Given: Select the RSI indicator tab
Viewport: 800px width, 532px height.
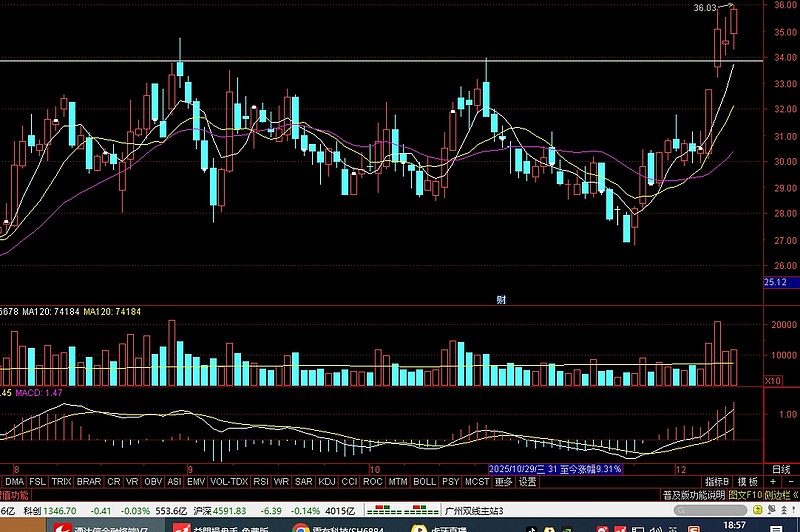Looking at the screenshot, I should pyautogui.click(x=260, y=482).
